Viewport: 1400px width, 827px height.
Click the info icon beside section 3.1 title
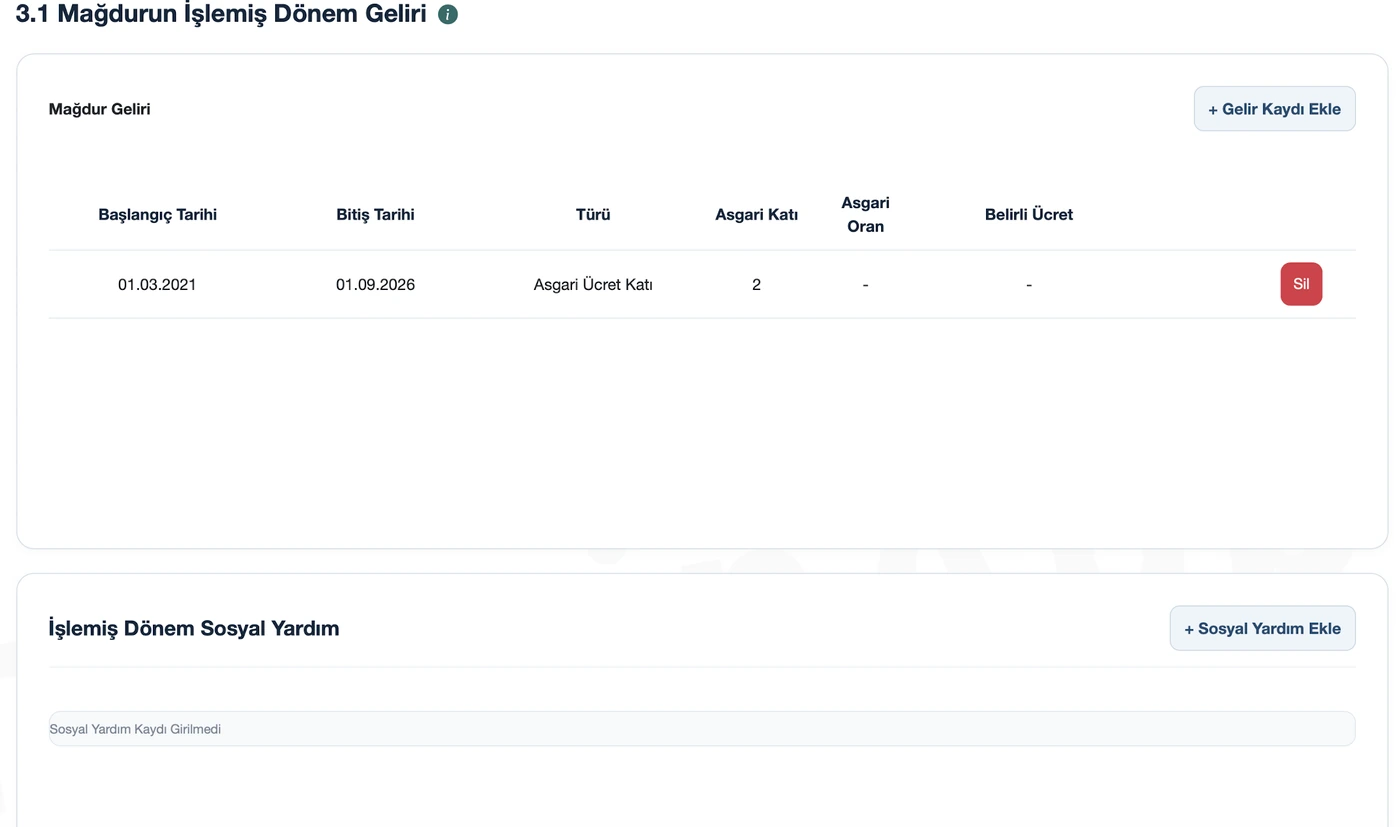(448, 15)
